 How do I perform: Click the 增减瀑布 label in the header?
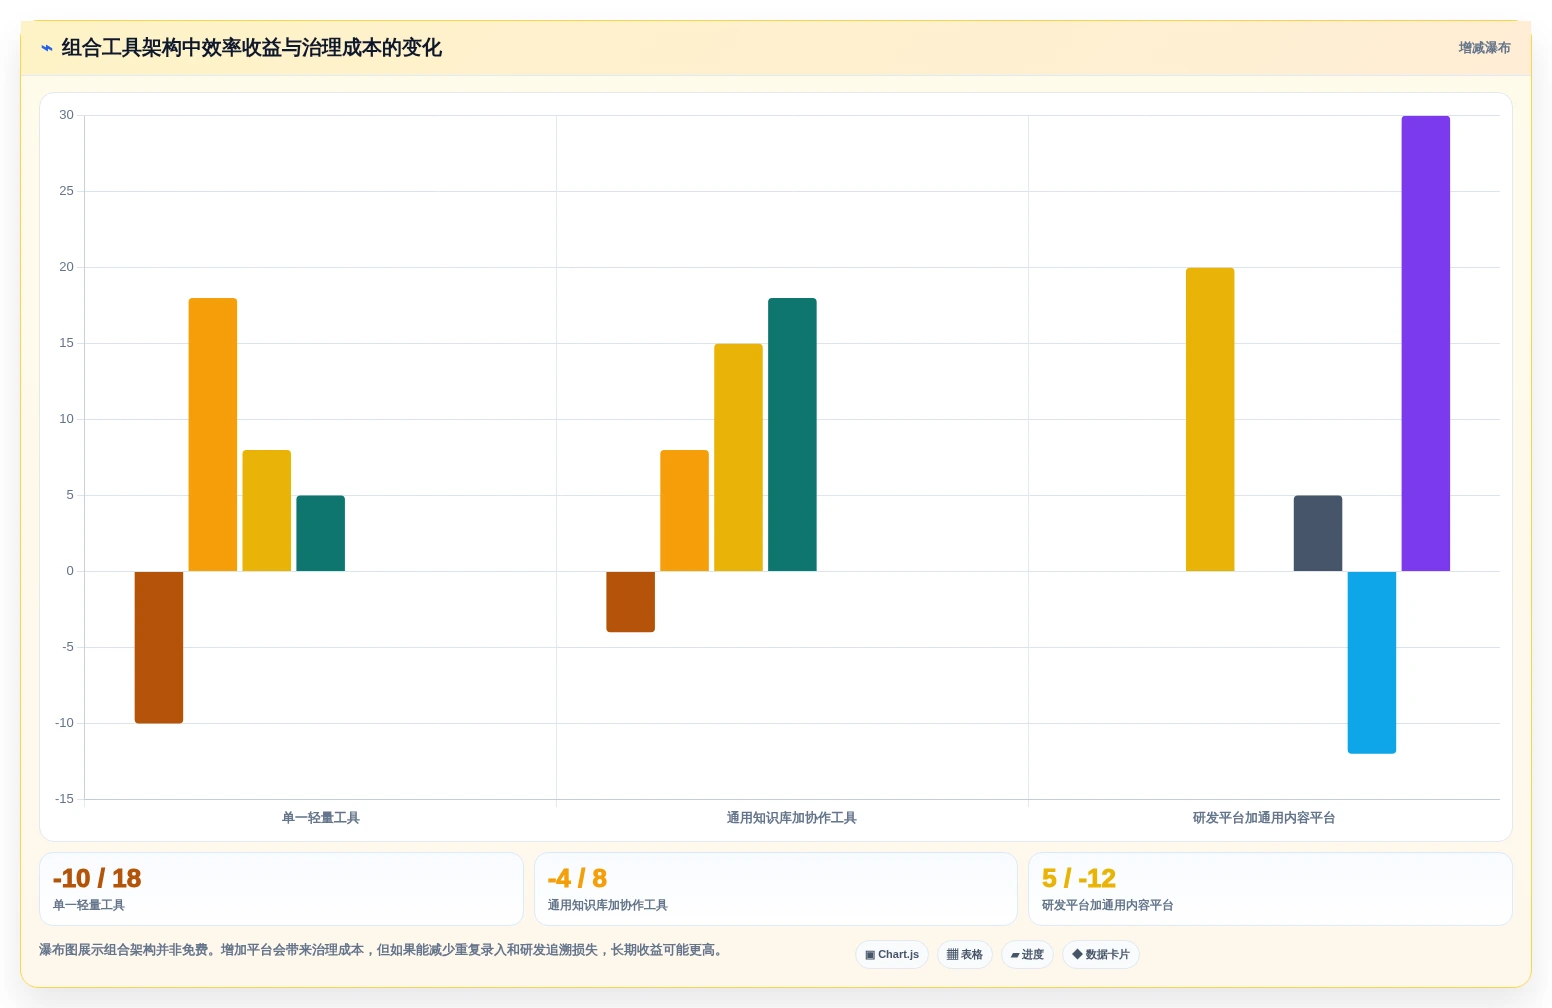tap(1484, 48)
